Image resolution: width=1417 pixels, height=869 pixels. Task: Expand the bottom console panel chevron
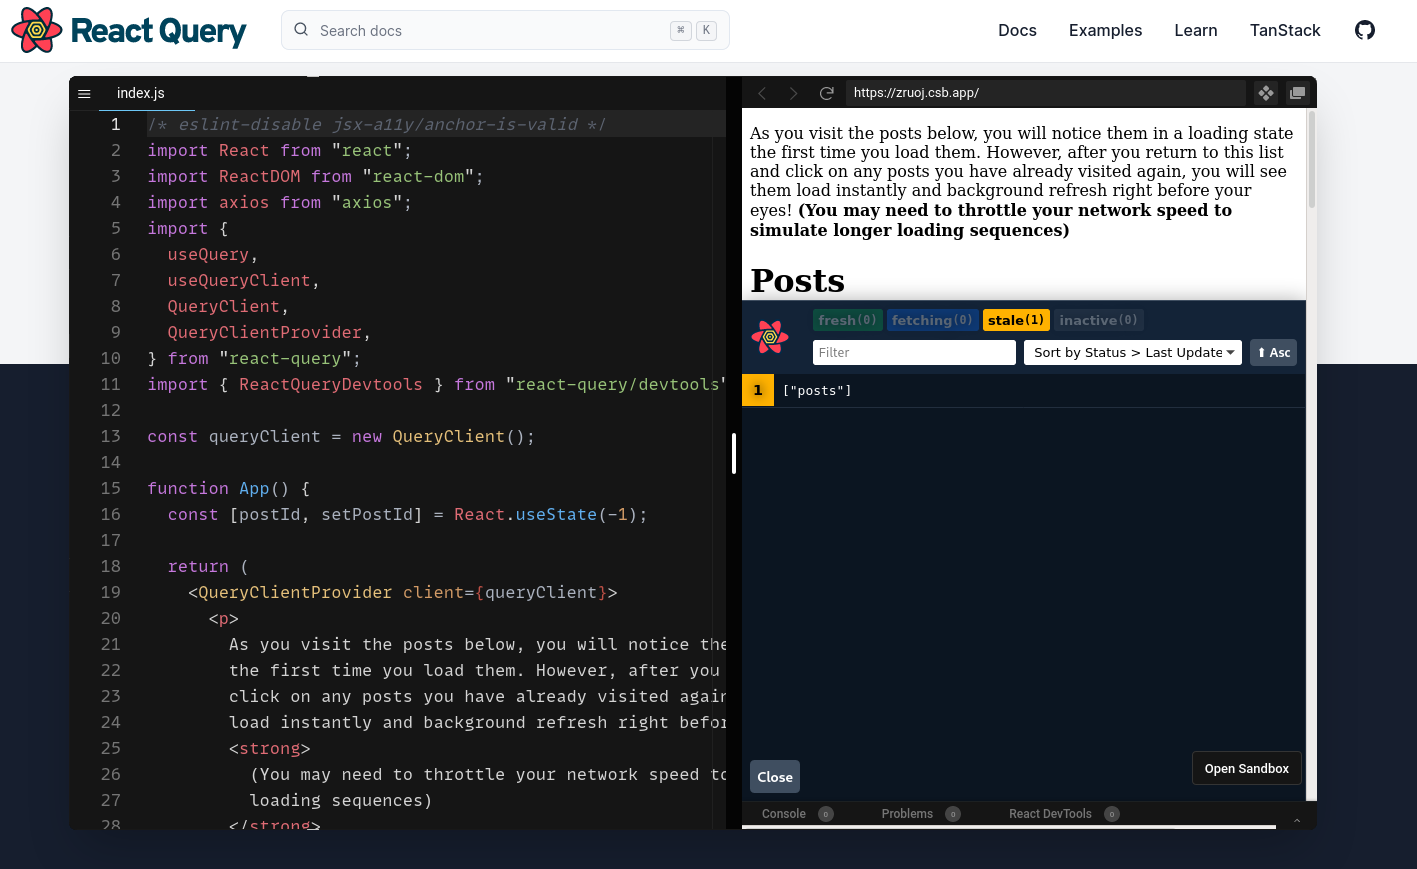pos(1297,820)
